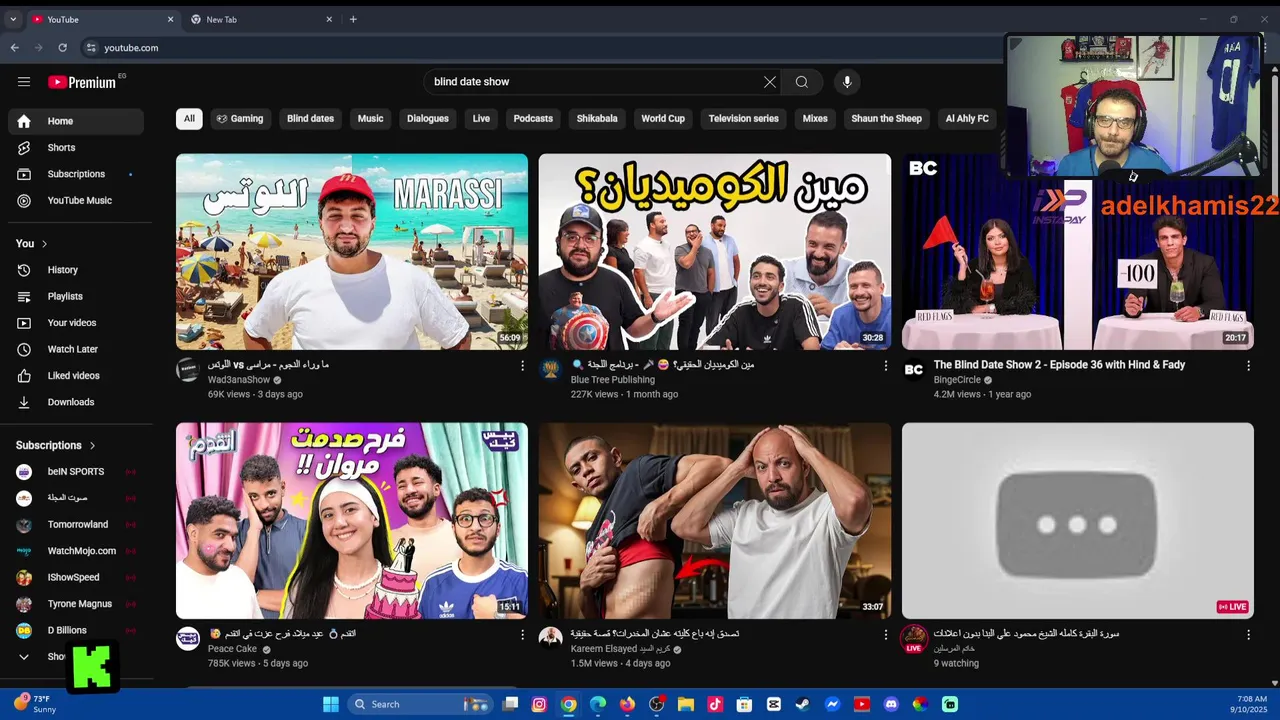The image size is (1280, 720).
Task: Select the Al Ahly FC filter chip
Action: pos(967,119)
